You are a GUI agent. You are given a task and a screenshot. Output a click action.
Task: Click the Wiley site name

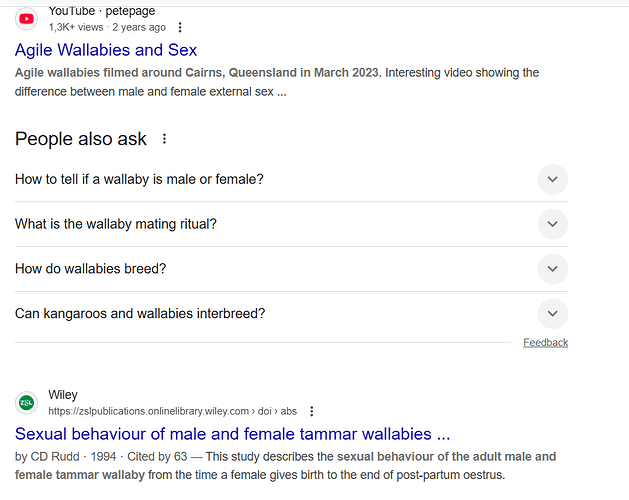click(63, 395)
